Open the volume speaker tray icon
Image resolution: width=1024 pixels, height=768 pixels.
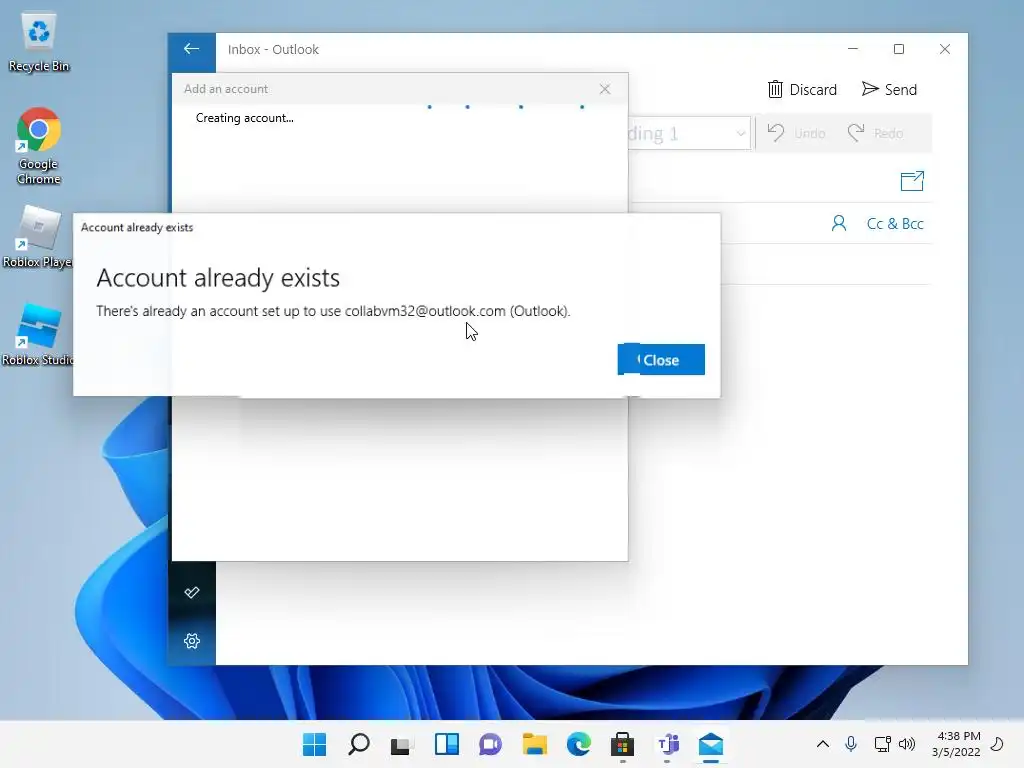[907, 744]
